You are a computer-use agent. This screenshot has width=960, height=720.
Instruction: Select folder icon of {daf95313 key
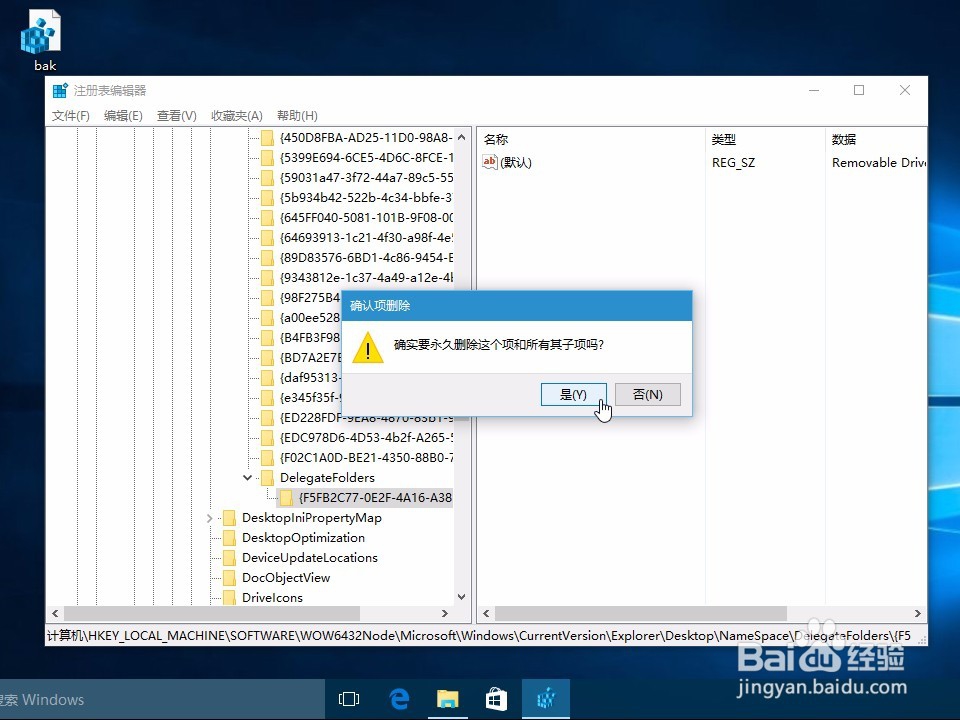click(x=268, y=378)
